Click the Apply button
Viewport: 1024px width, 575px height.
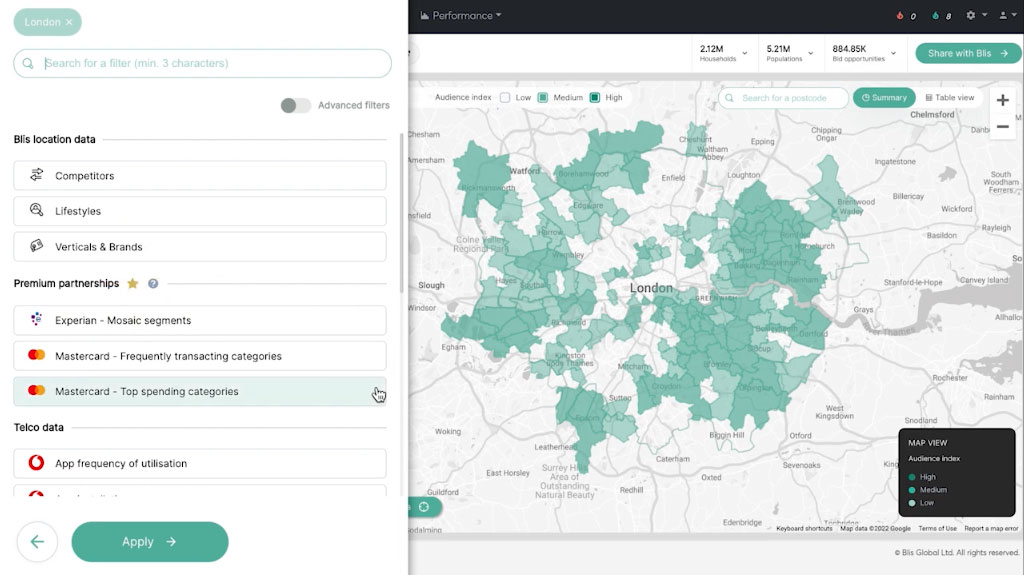pyautogui.click(x=150, y=542)
